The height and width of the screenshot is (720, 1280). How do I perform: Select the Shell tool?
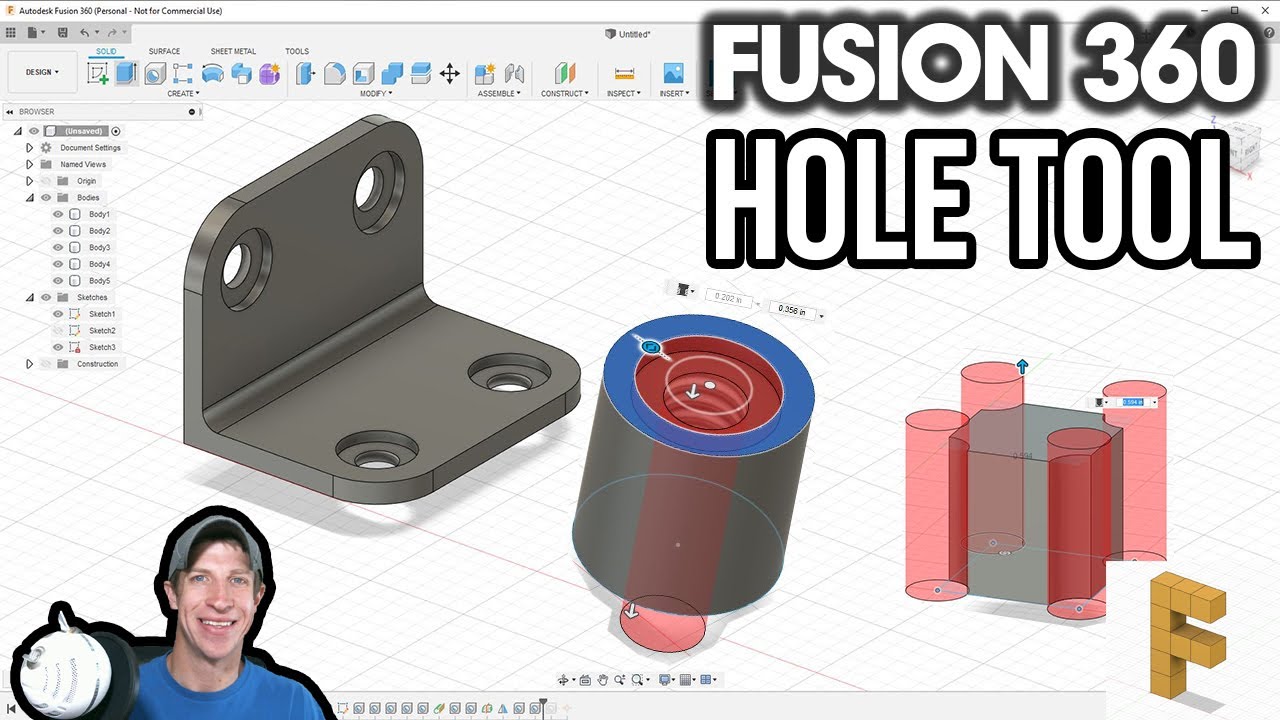pyautogui.click(x=364, y=73)
